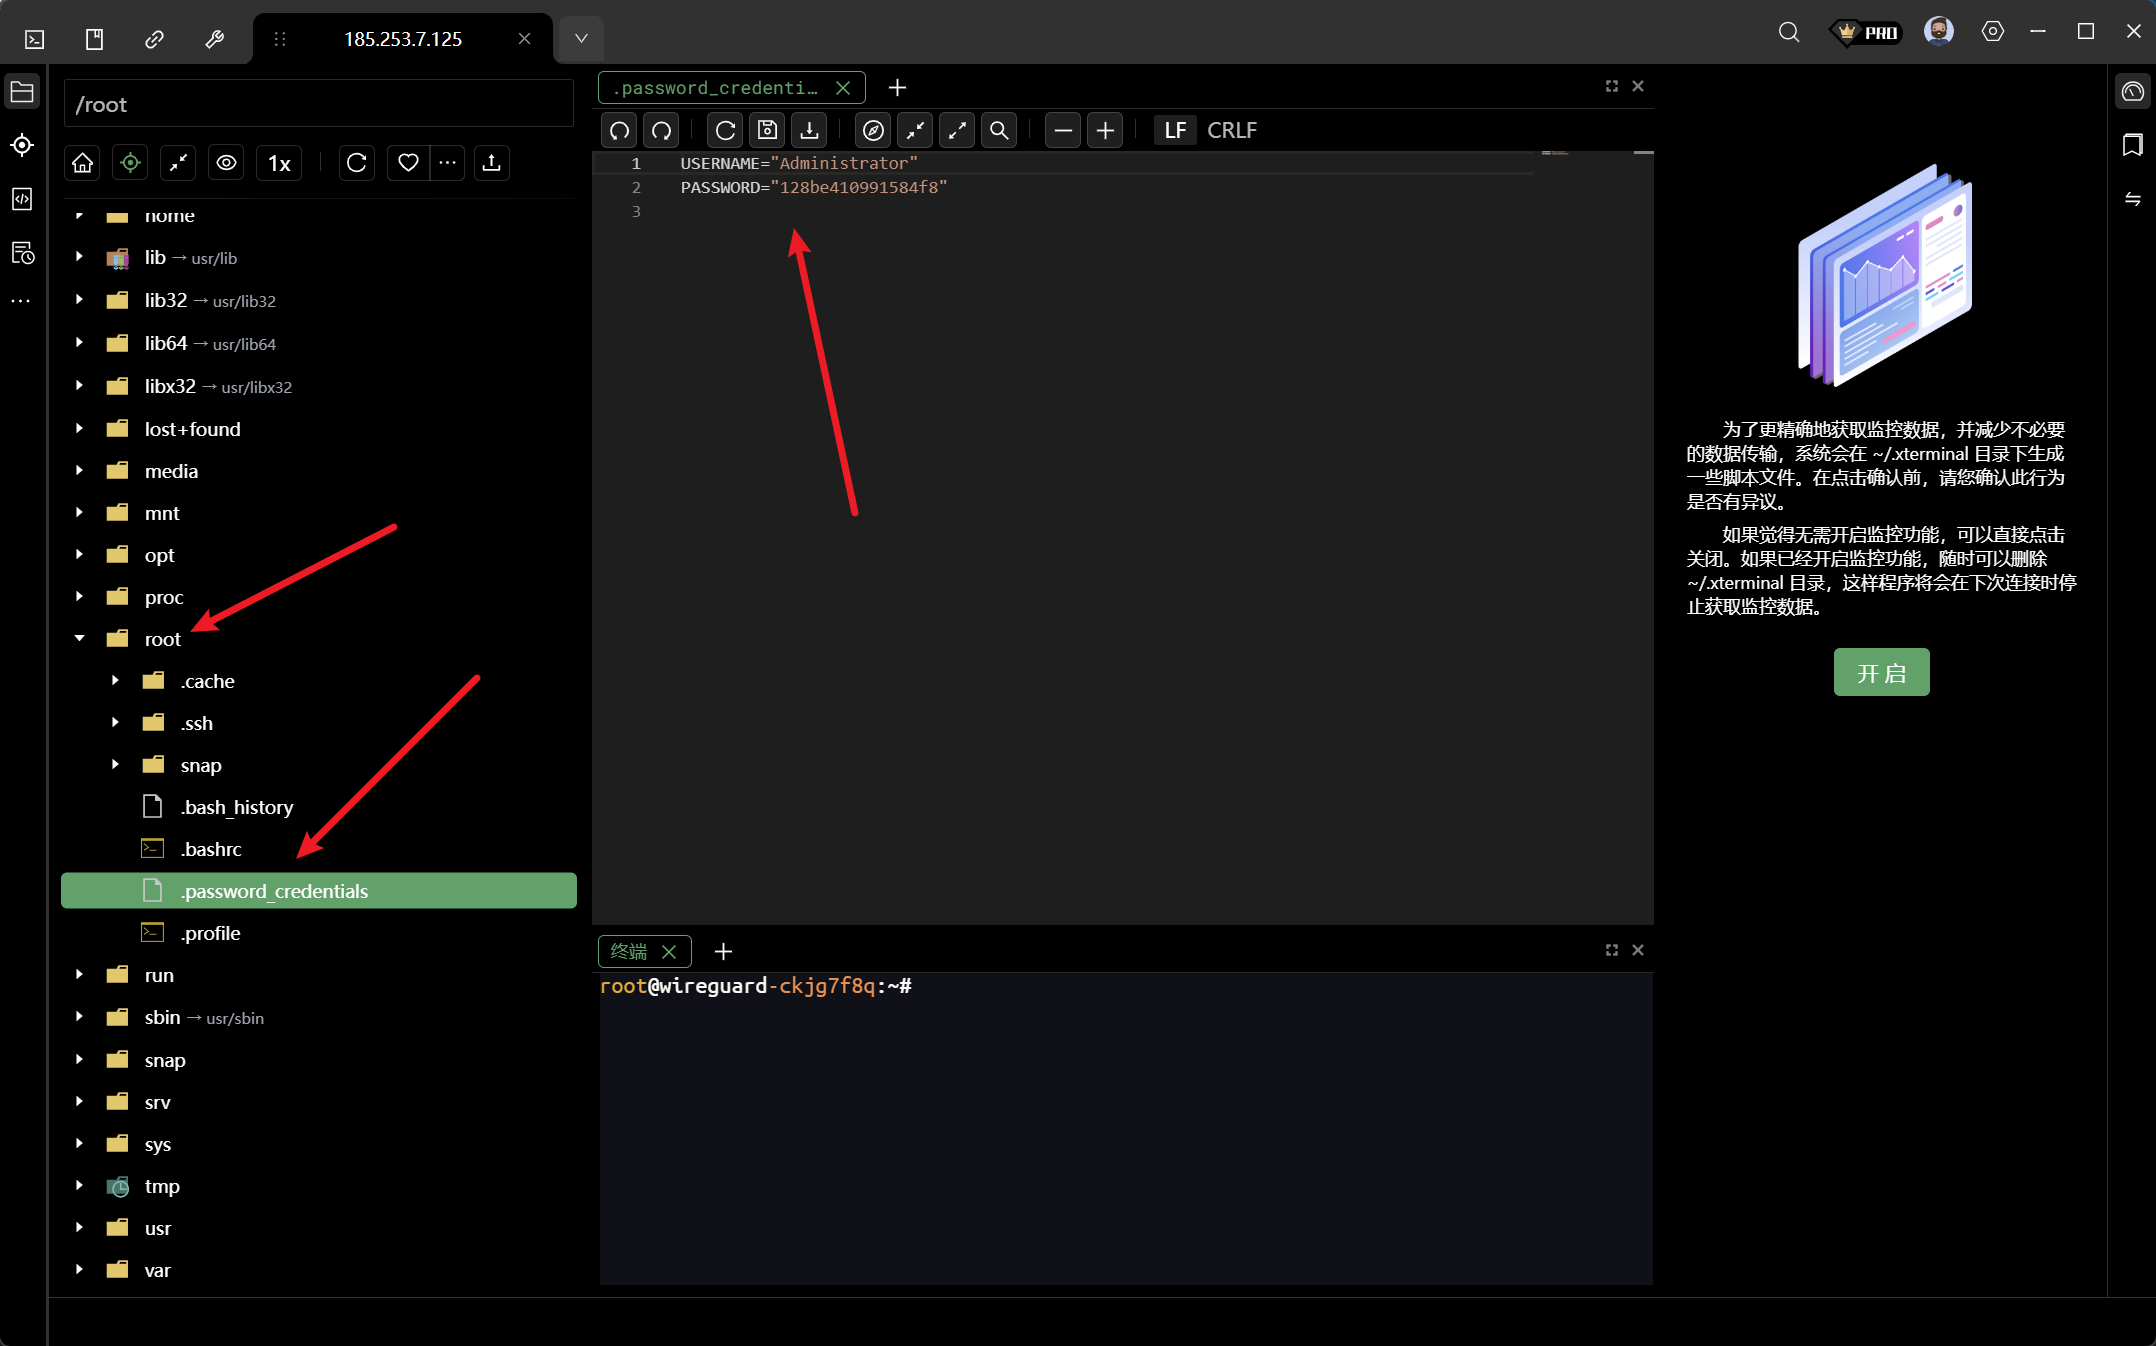Screen dimensions: 2156x1346
Task: Click the upload icon in file browser toolbar
Action: (491, 163)
